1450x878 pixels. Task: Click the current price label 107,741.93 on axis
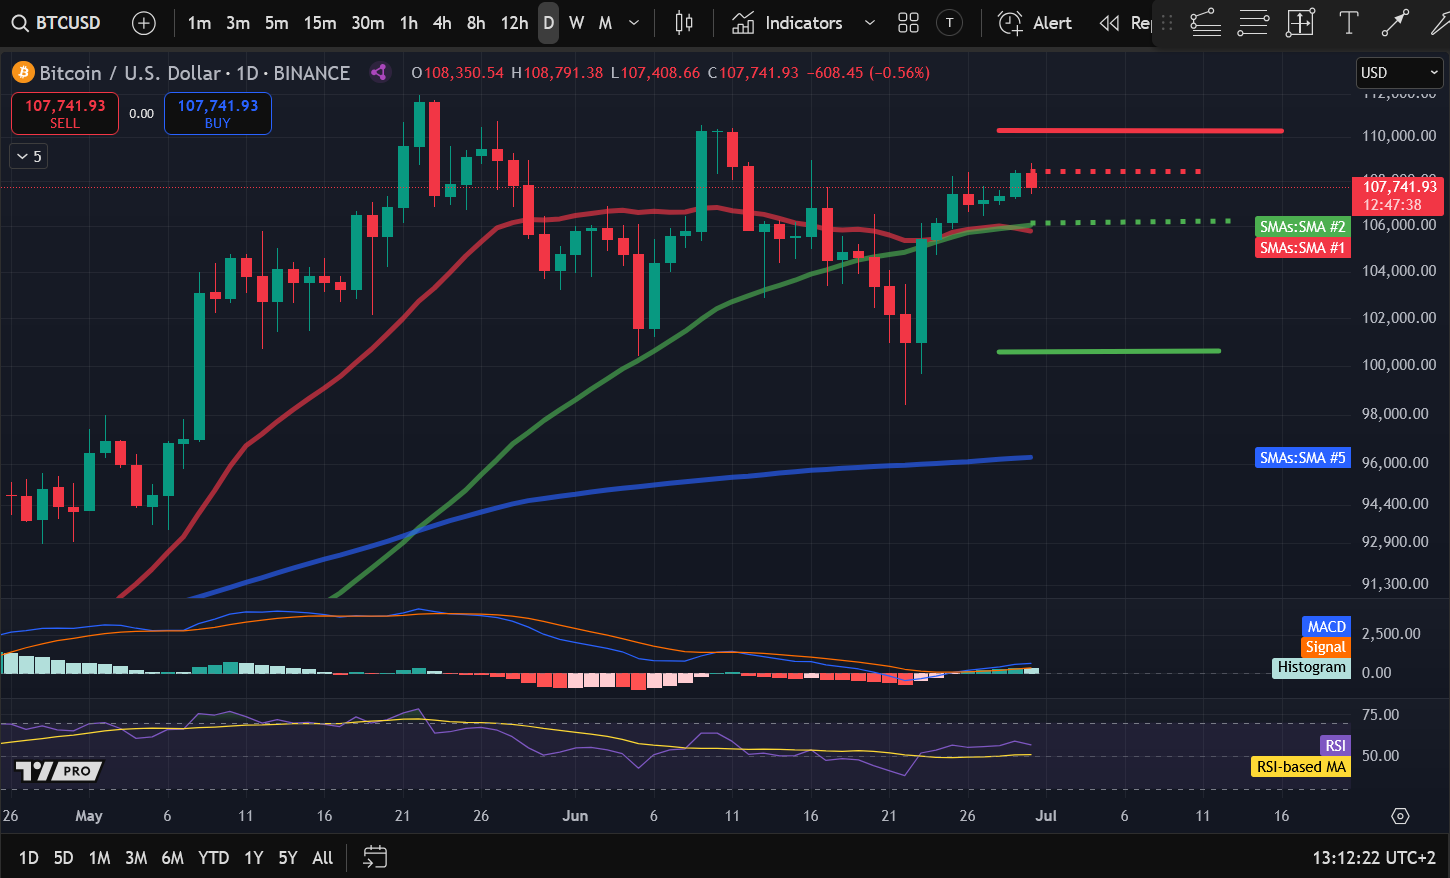pyautogui.click(x=1398, y=195)
